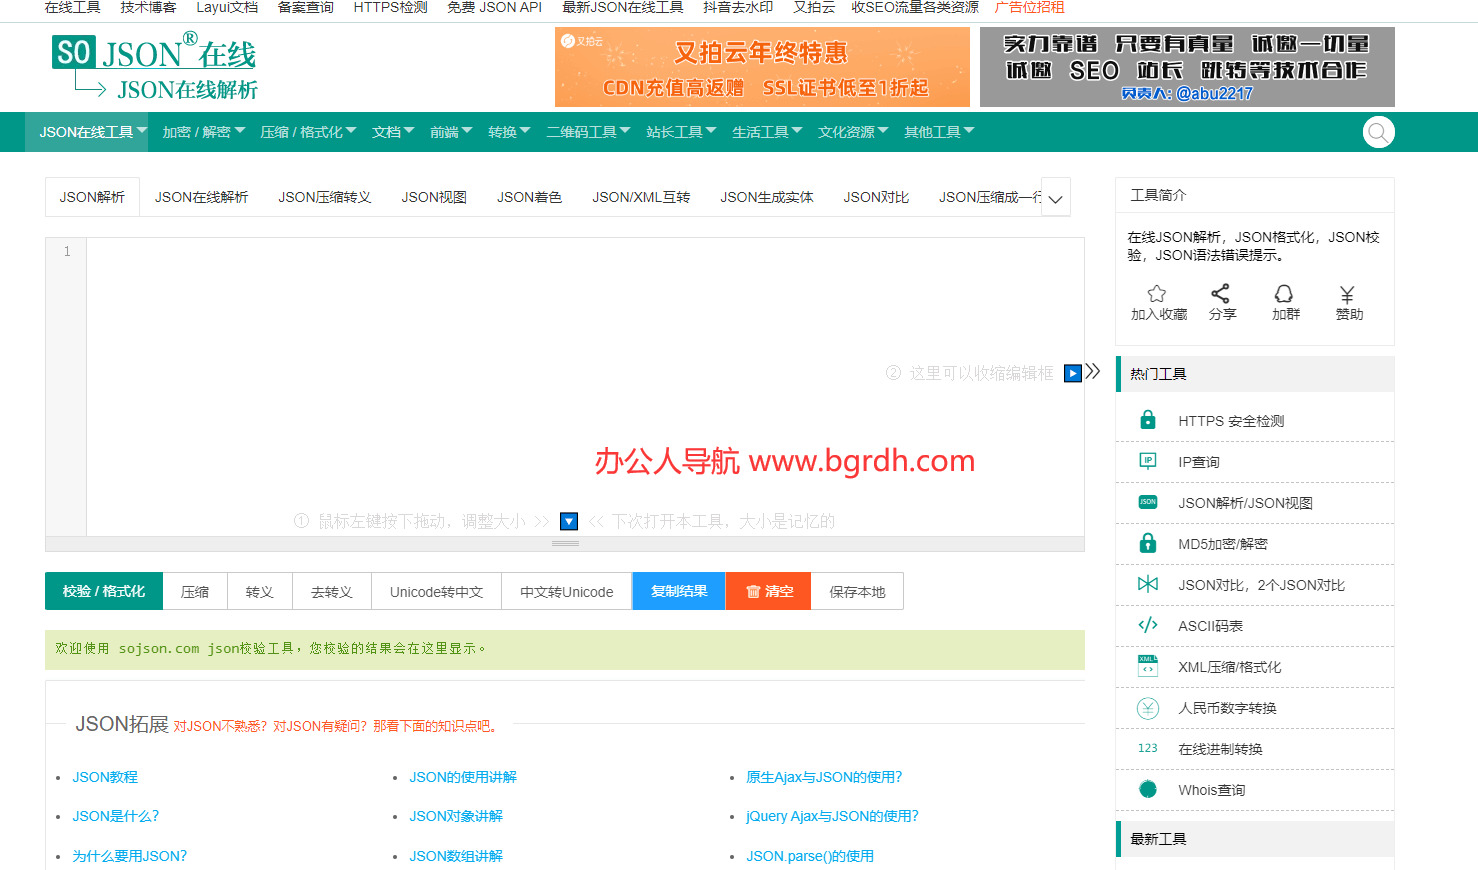The image size is (1478, 870).
Task: Open the JSON教程 tutorial link
Action: click(x=104, y=776)
